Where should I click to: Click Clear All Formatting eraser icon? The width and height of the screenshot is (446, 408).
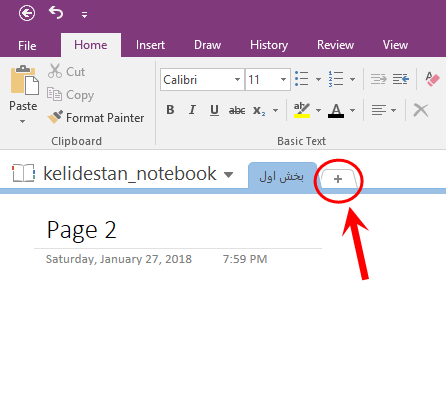[x=432, y=79]
